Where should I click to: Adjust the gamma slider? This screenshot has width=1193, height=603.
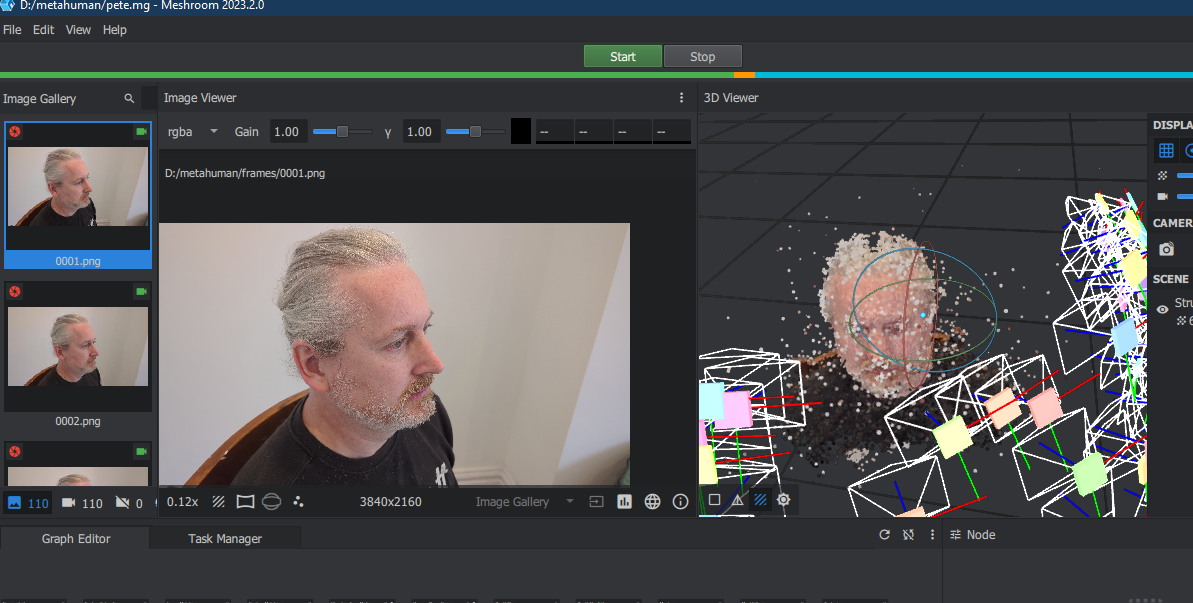tap(475, 132)
